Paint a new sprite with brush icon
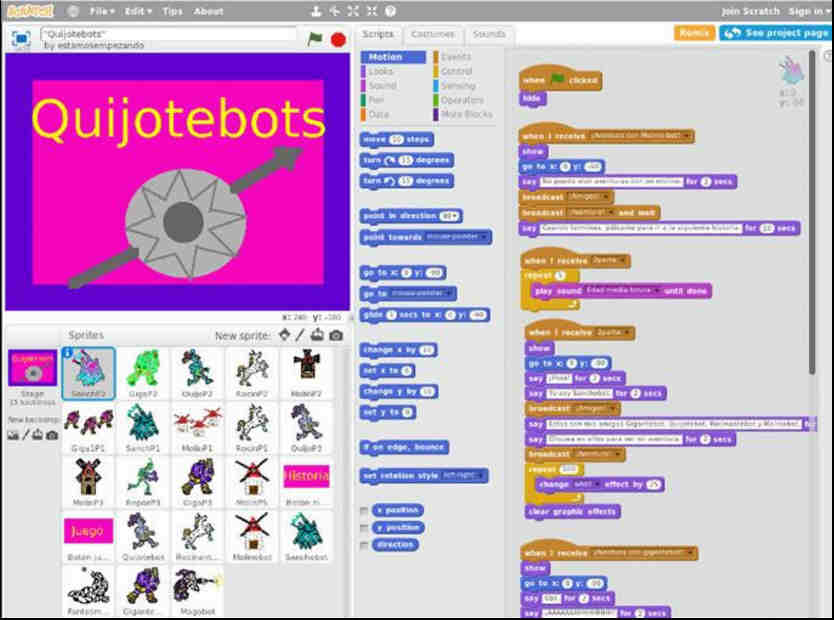 (x=301, y=335)
